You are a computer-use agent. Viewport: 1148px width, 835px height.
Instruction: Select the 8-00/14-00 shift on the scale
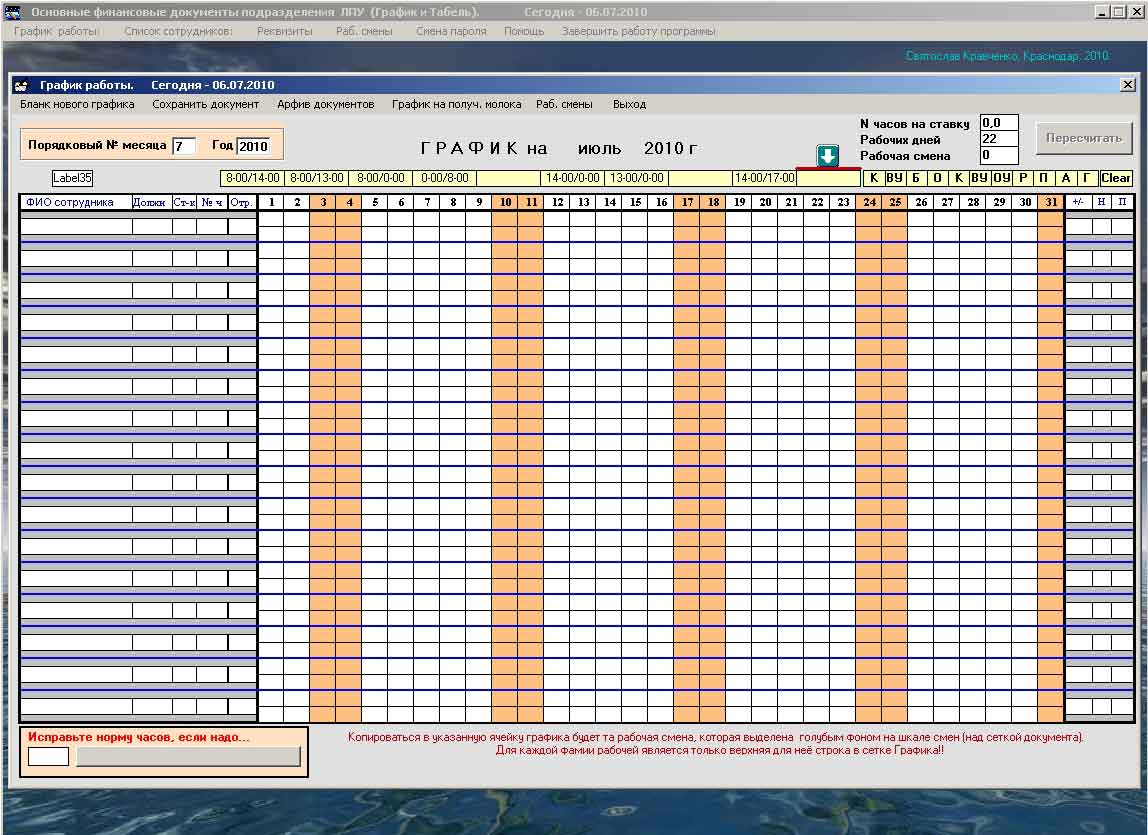tap(253, 178)
